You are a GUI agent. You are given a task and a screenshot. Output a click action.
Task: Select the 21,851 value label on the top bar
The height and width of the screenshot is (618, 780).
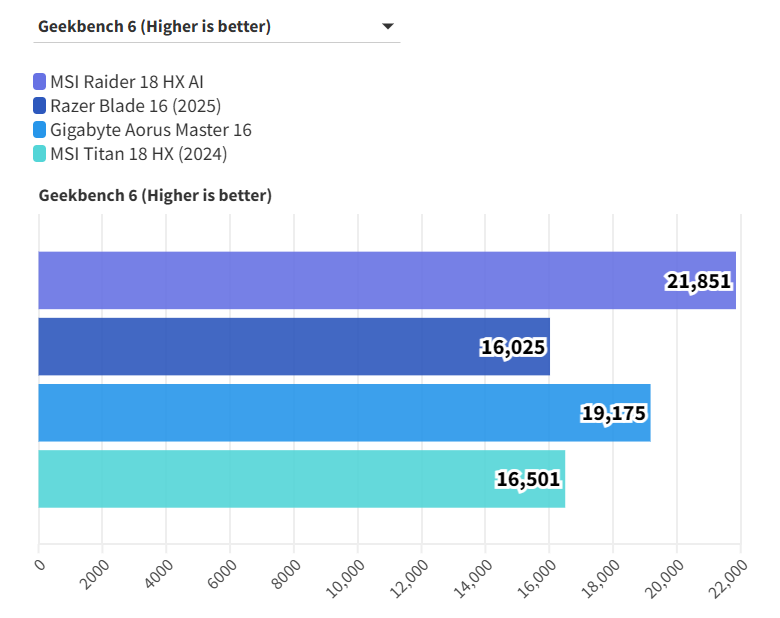[x=699, y=282]
